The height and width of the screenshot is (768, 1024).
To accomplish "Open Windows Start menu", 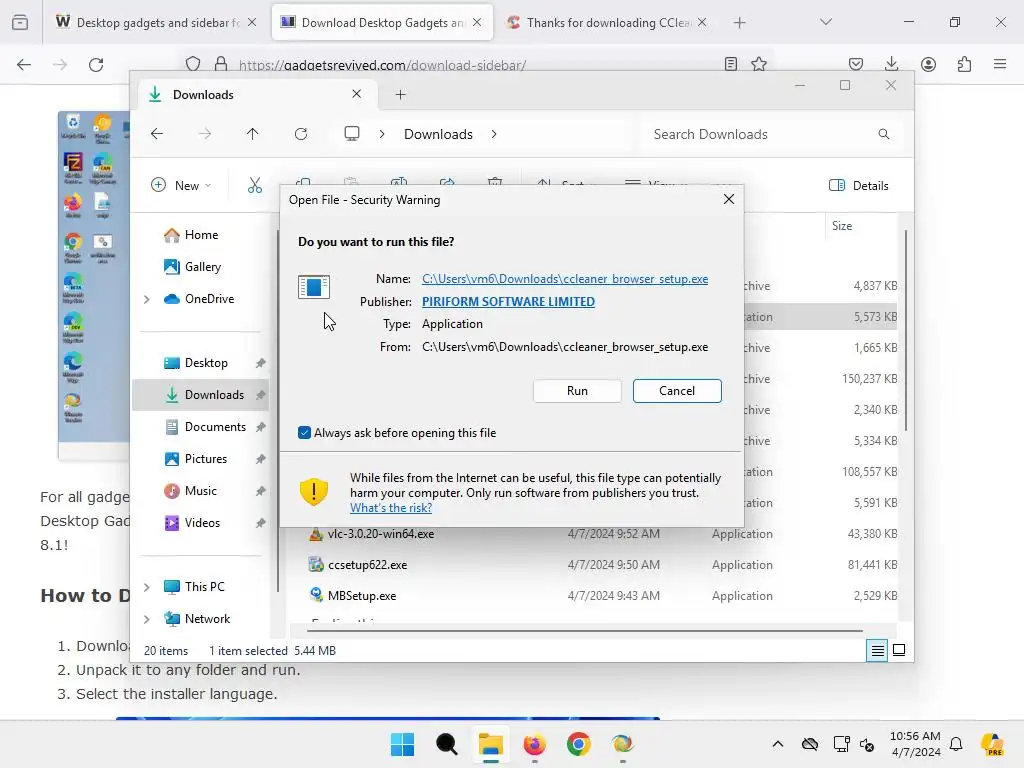I will [402, 744].
